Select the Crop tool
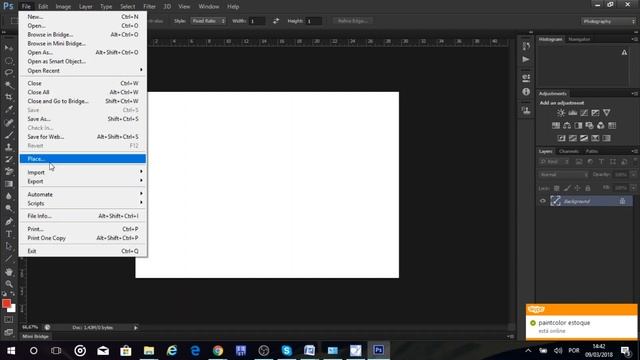This screenshot has width=640, height=360. [x=9, y=97]
